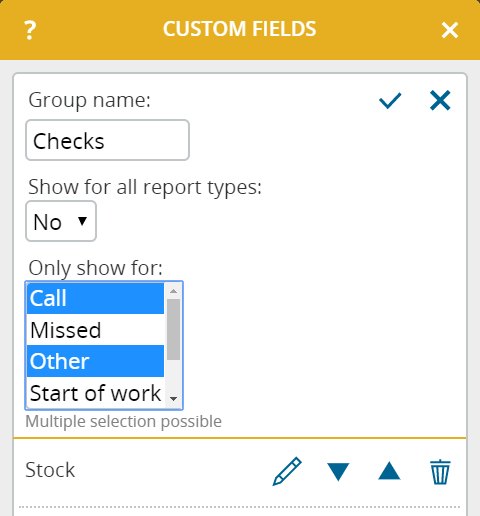Select Missed in the Only show for list
This screenshot has width=480, height=516.
(95, 330)
